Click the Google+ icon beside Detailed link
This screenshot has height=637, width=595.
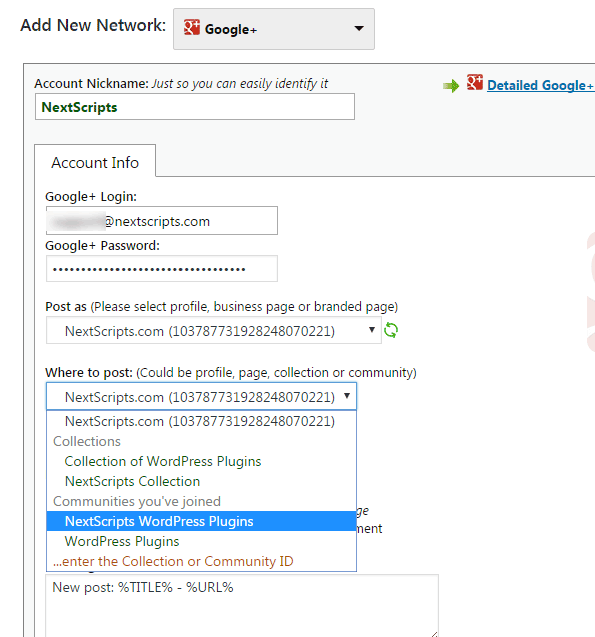(475, 82)
